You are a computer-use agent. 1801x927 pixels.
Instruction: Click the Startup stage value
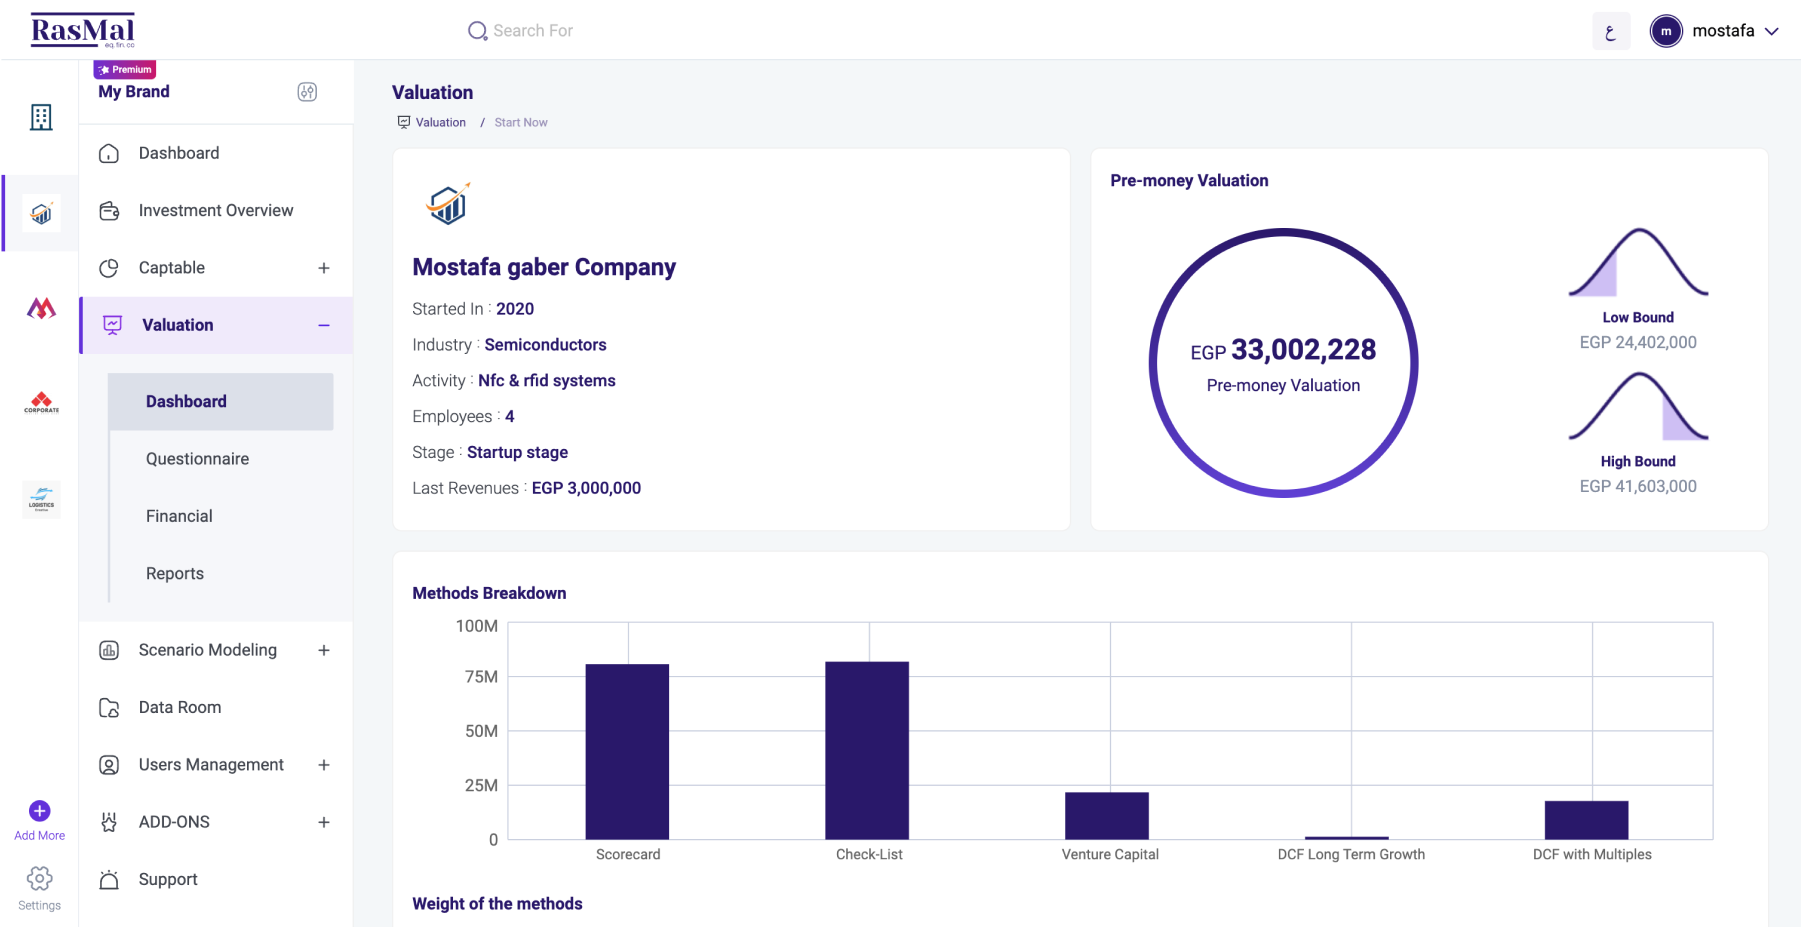pyautogui.click(x=517, y=453)
